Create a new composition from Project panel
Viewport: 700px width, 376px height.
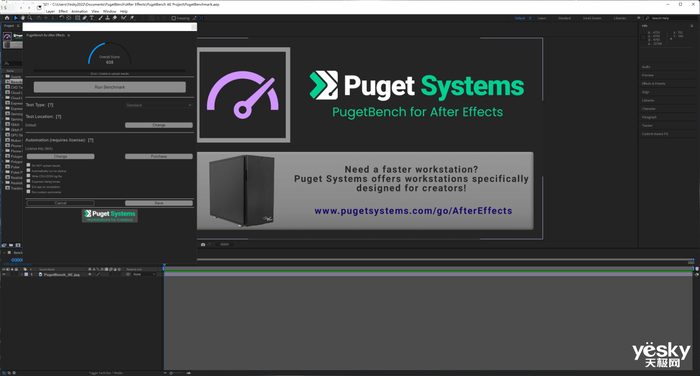18,245
